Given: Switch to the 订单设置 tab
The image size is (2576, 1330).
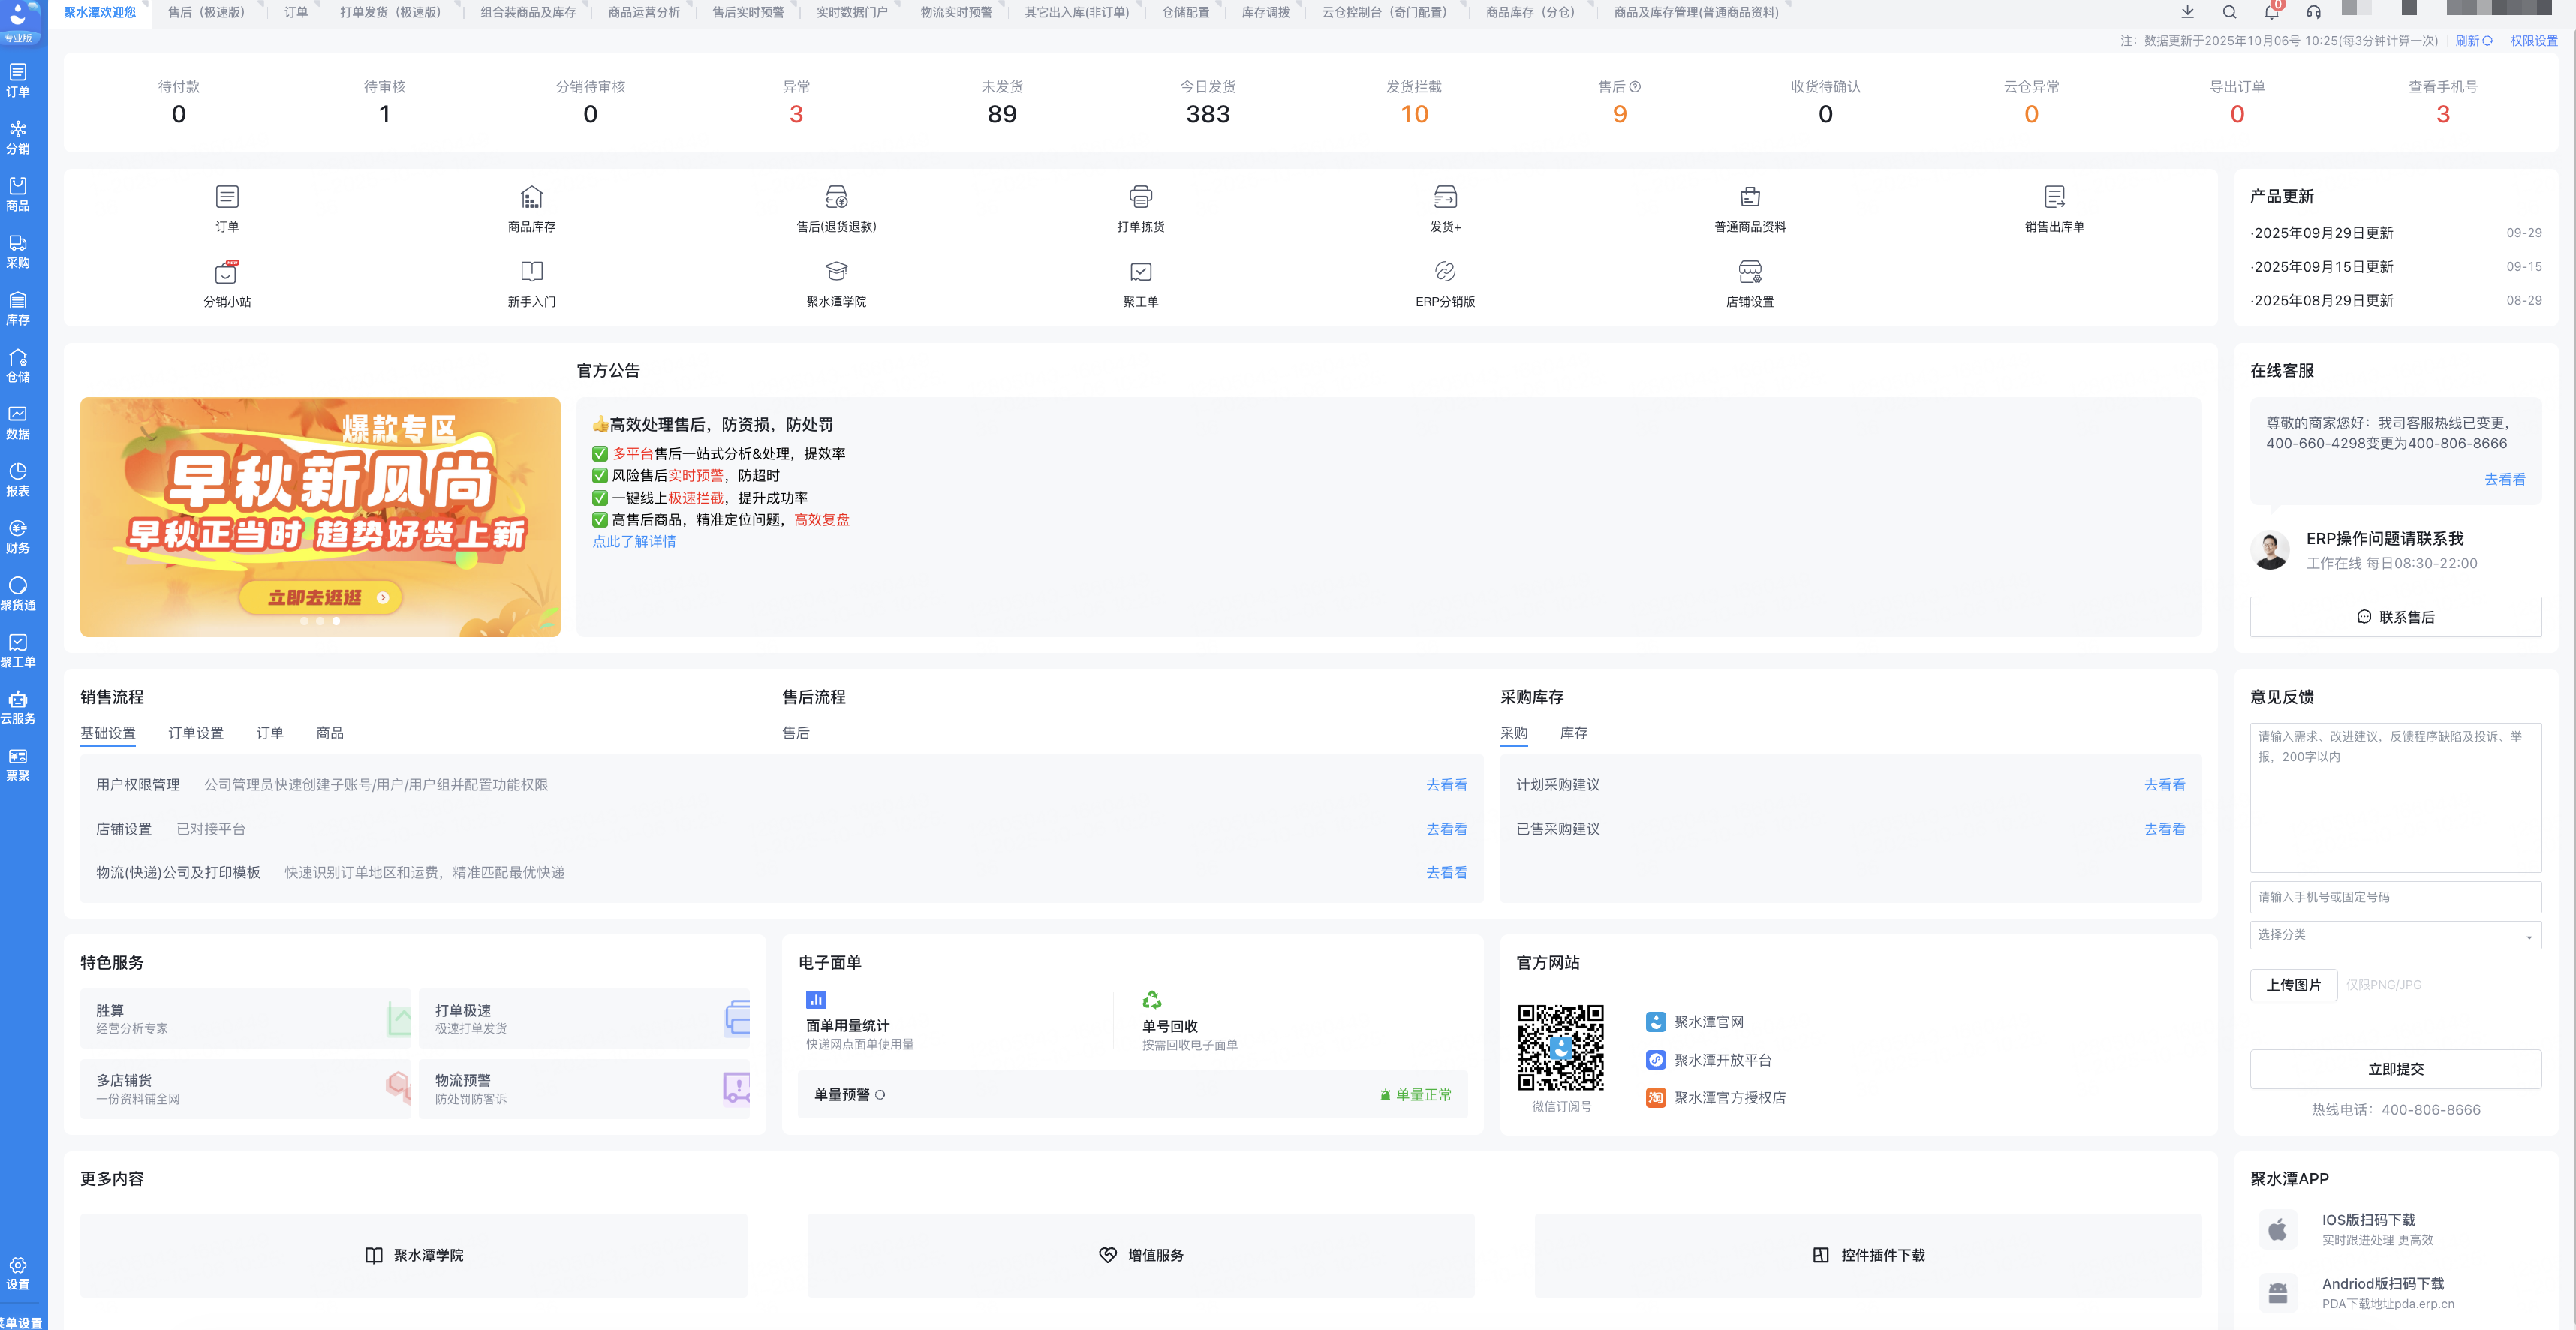Looking at the screenshot, I should [196, 733].
